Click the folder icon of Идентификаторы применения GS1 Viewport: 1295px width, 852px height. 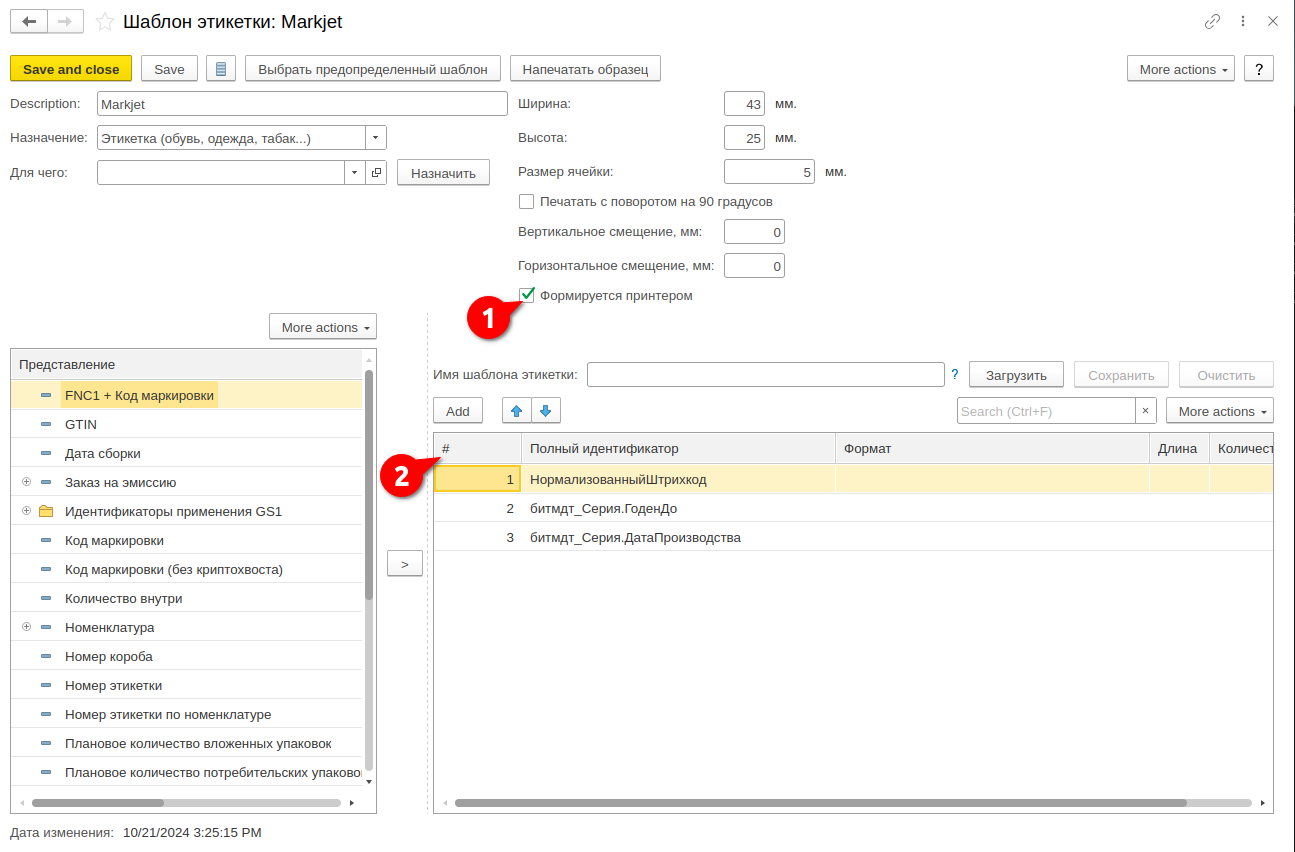pyautogui.click(x=46, y=511)
